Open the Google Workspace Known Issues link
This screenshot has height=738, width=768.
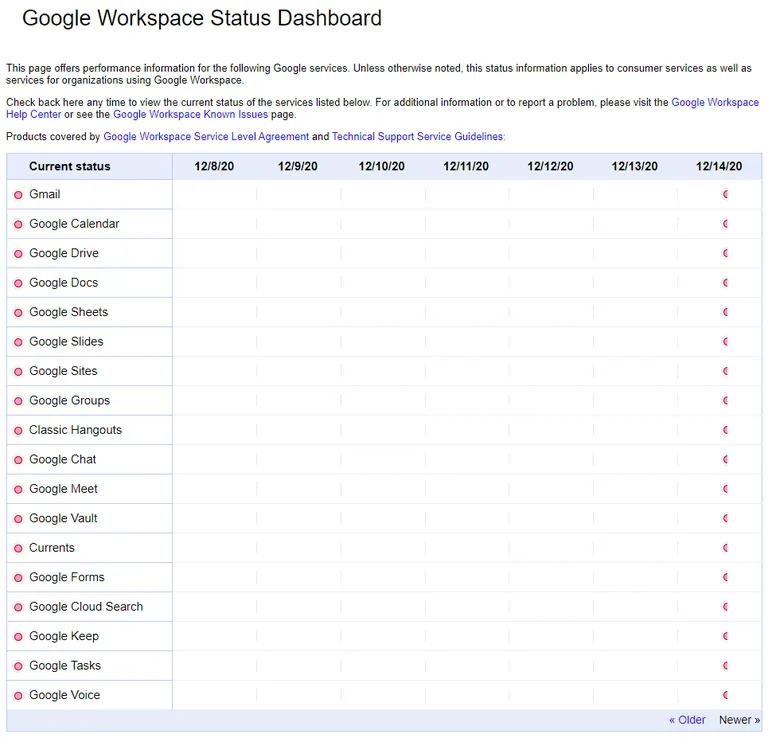(x=191, y=115)
